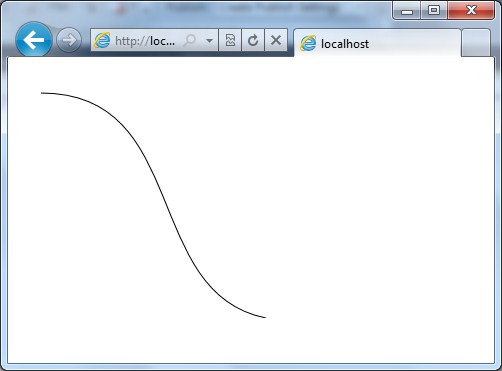This screenshot has width=502, height=371.
Task: Close the browser with the red X
Action: click(x=471, y=11)
